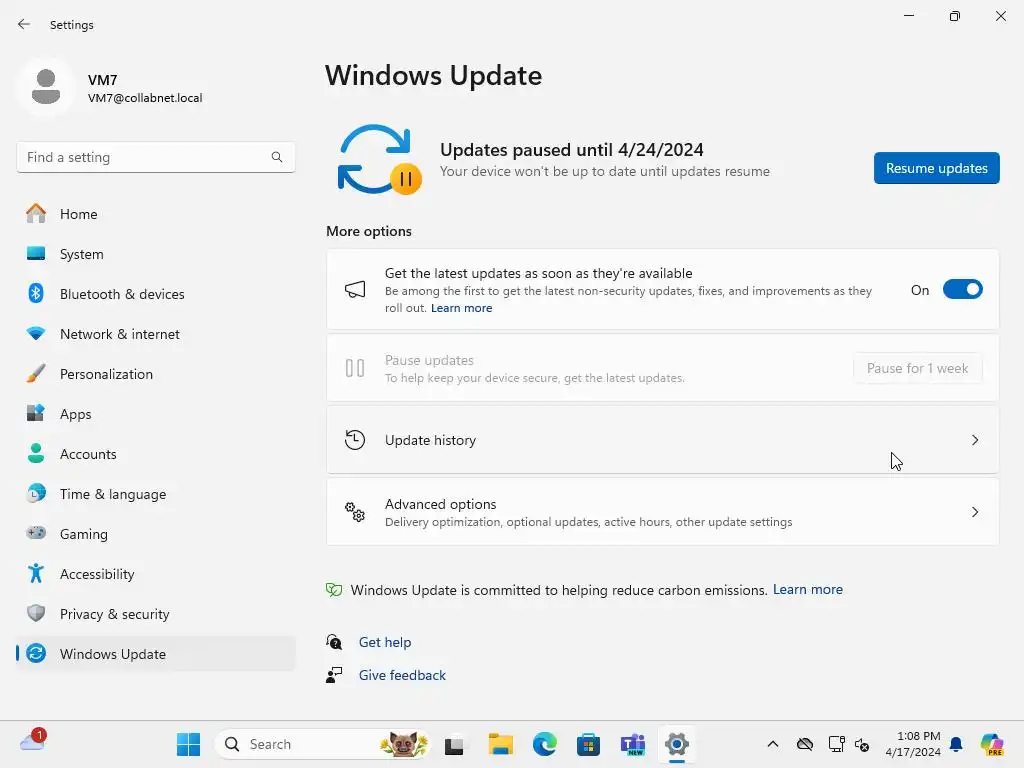
Task: Open Microsoft Store from the taskbar
Action: click(x=588, y=744)
